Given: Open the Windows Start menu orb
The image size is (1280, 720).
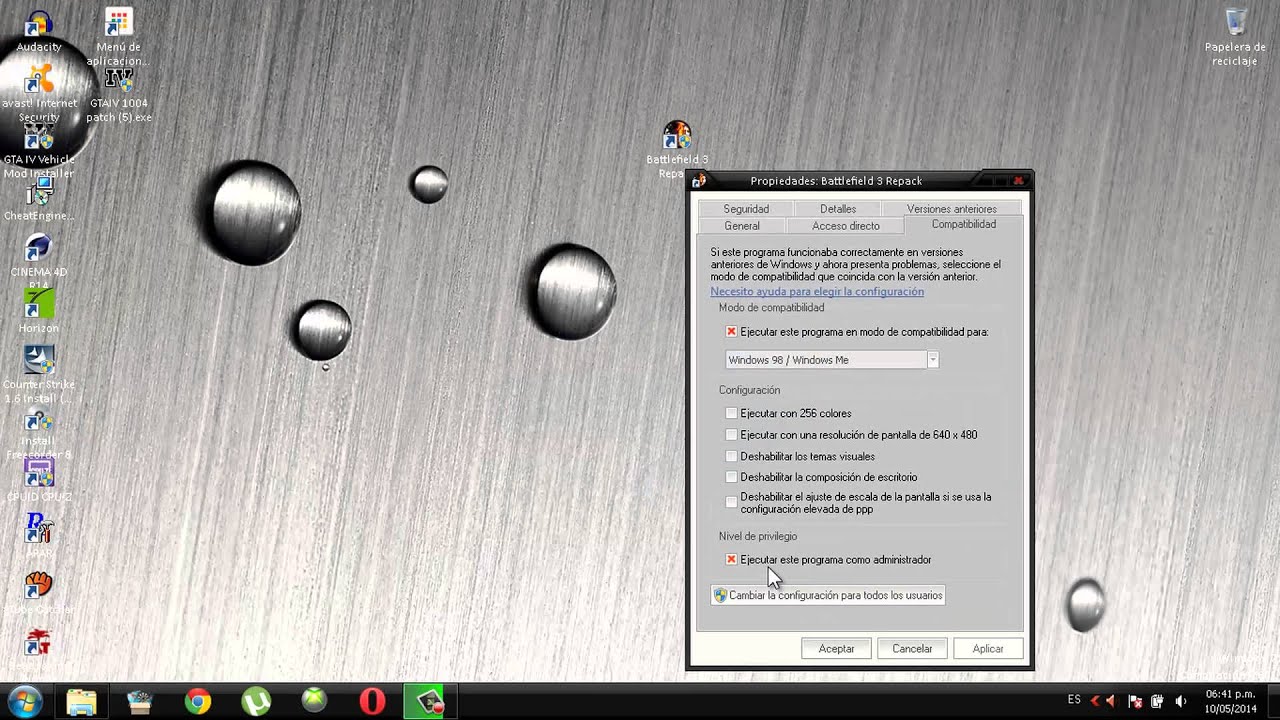Looking at the screenshot, I should 23,701.
